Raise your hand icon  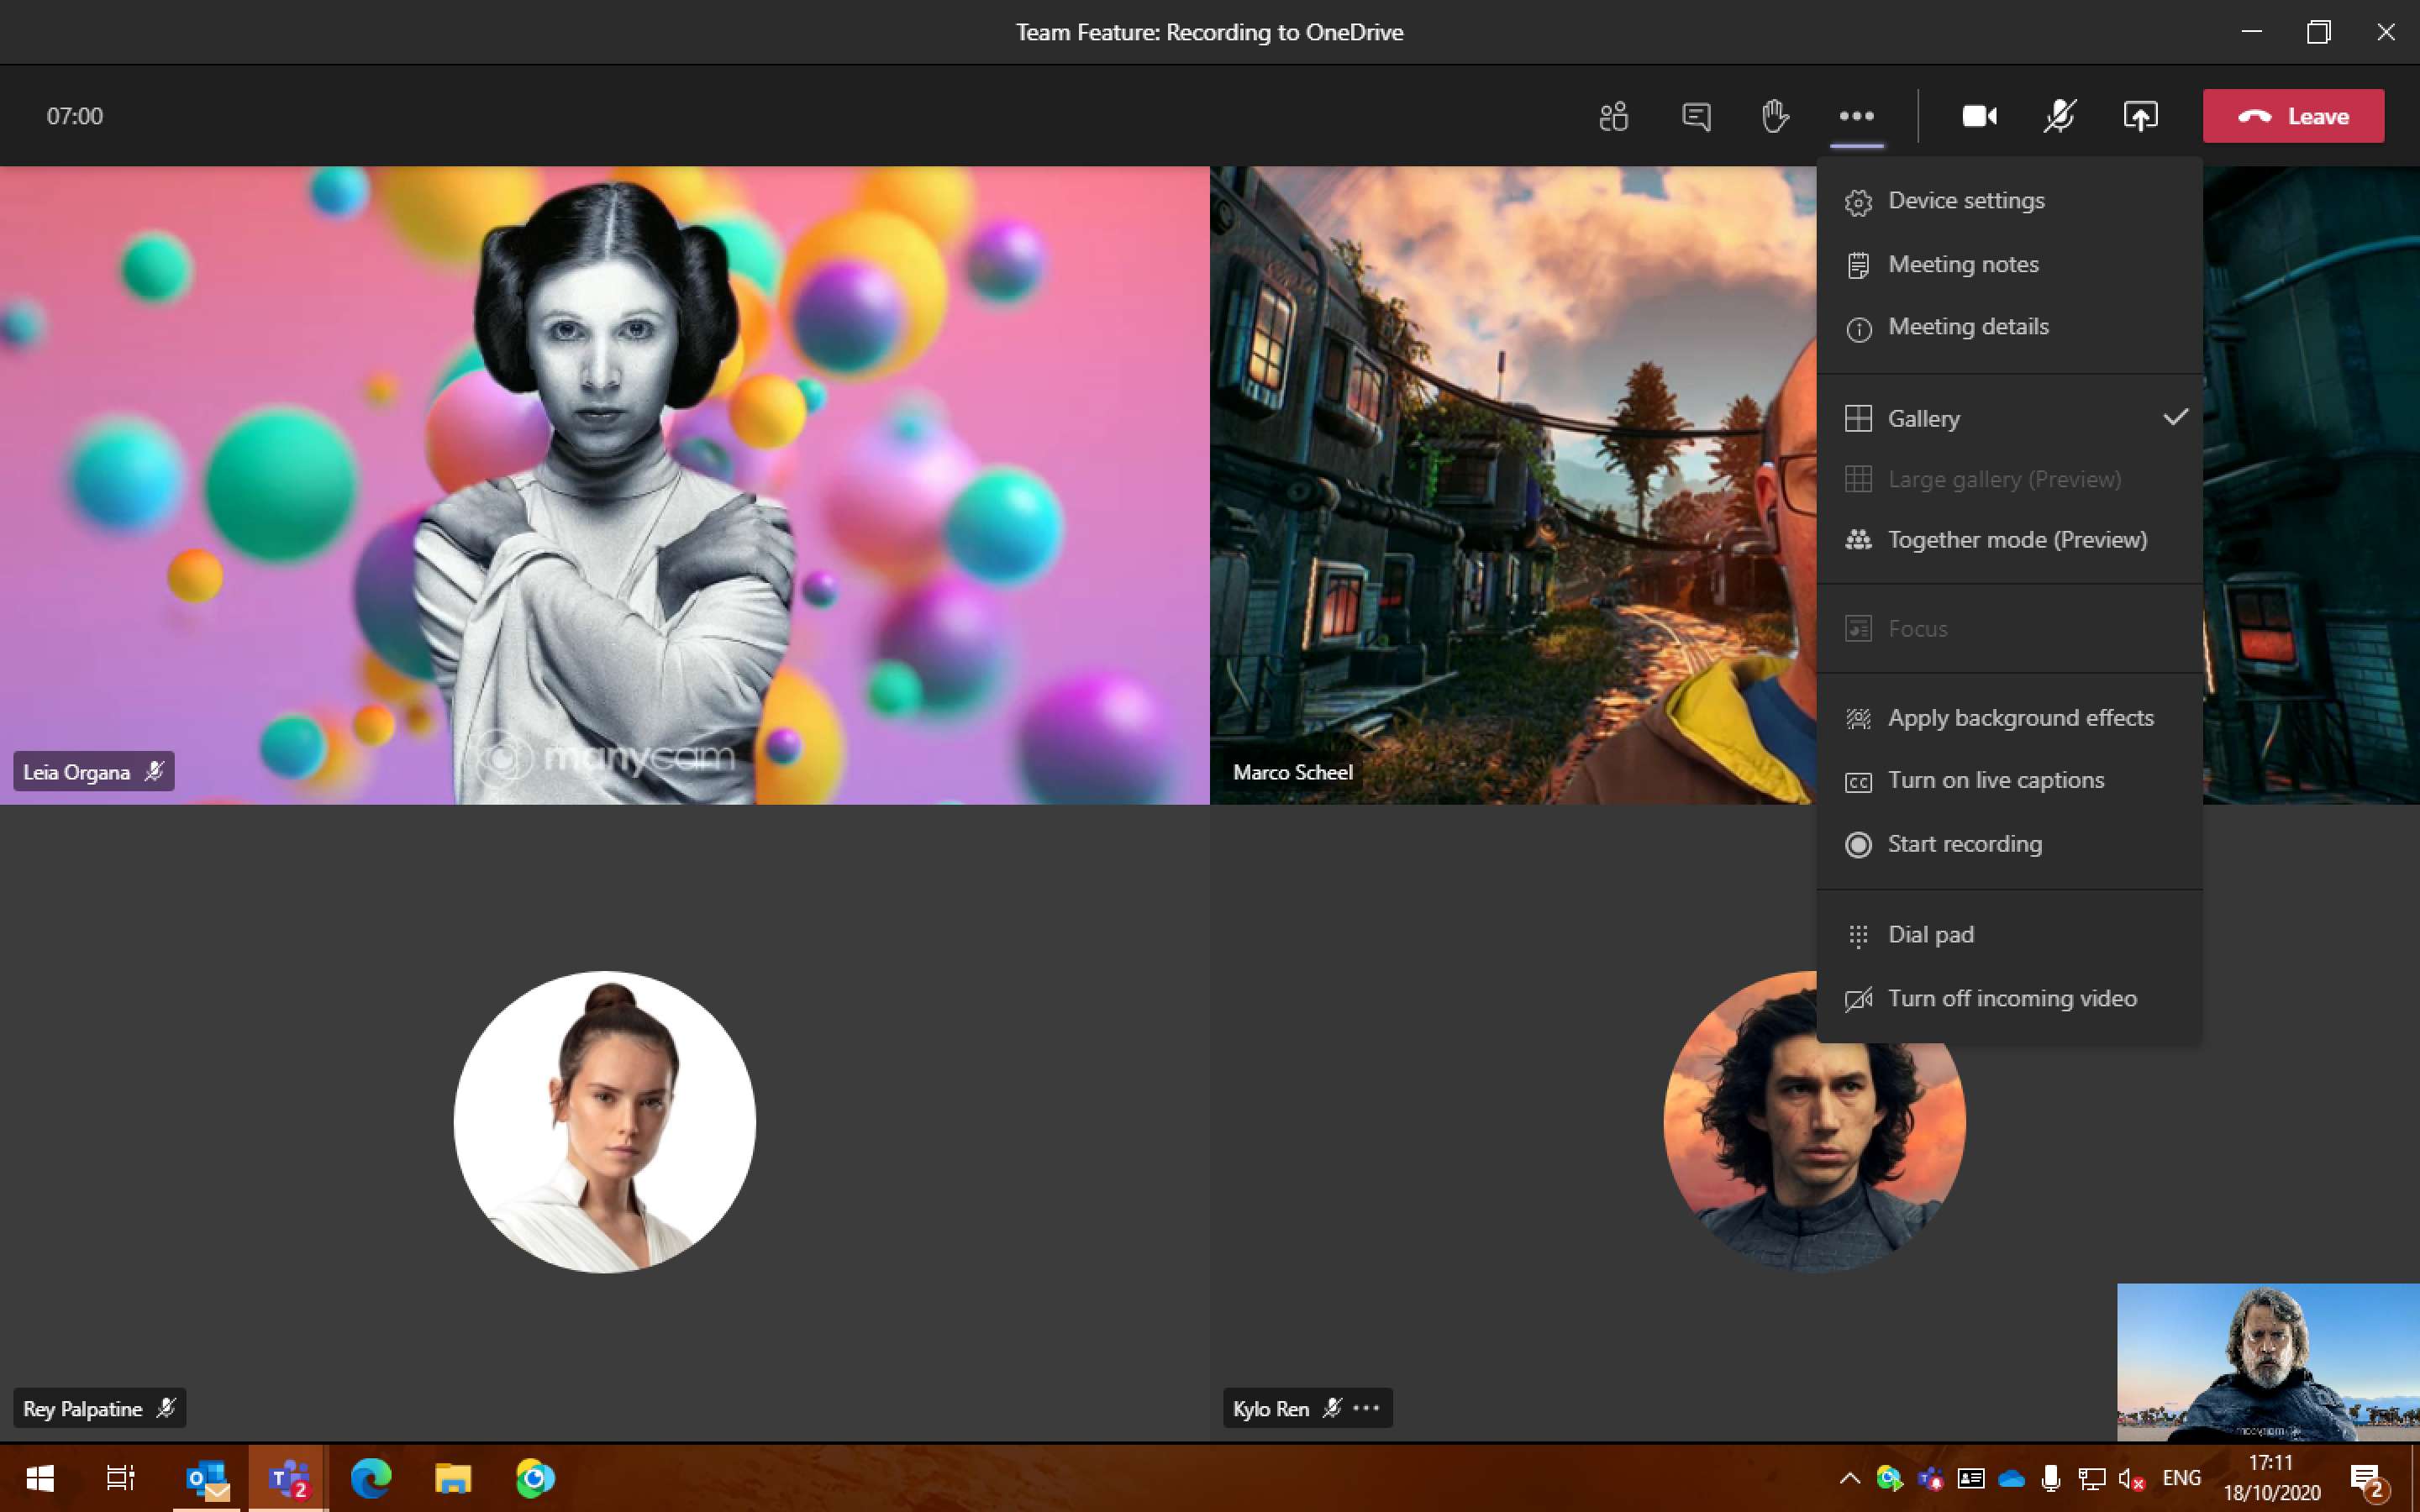1775,116
